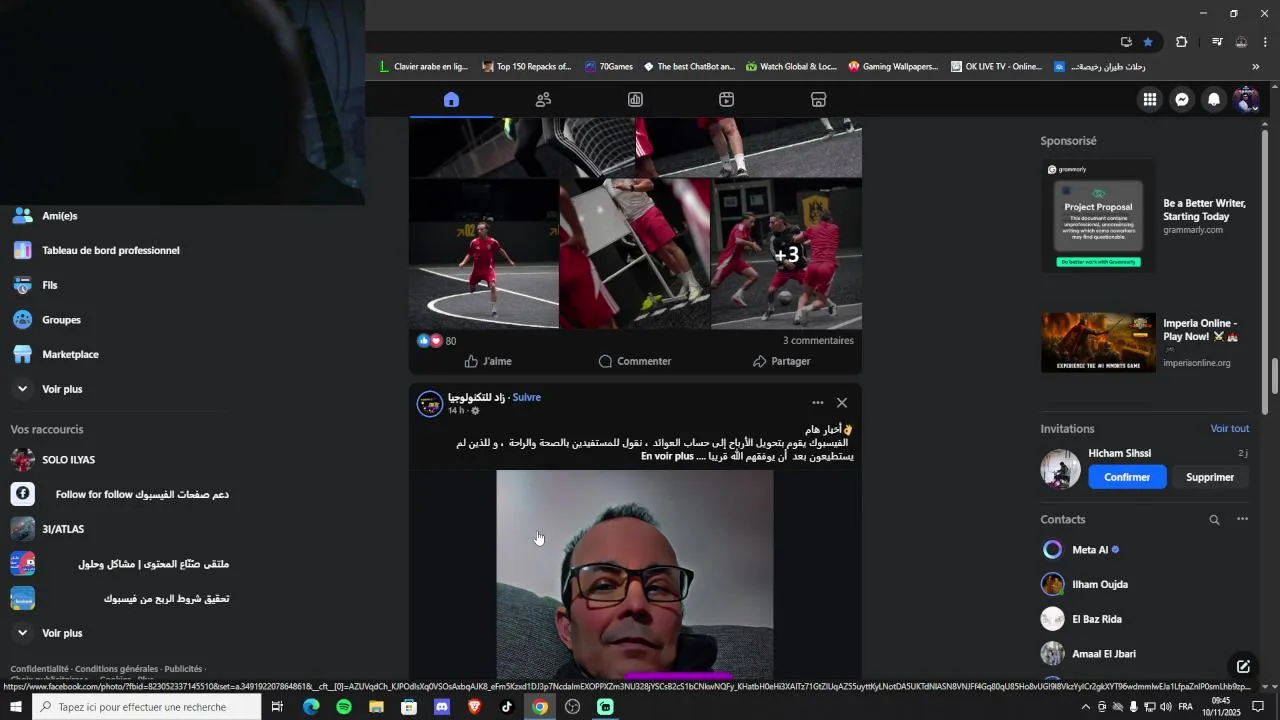Confirm Hicham Sihssi friend request
The height and width of the screenshot is (720, 1280).
tap(1127, 478)
